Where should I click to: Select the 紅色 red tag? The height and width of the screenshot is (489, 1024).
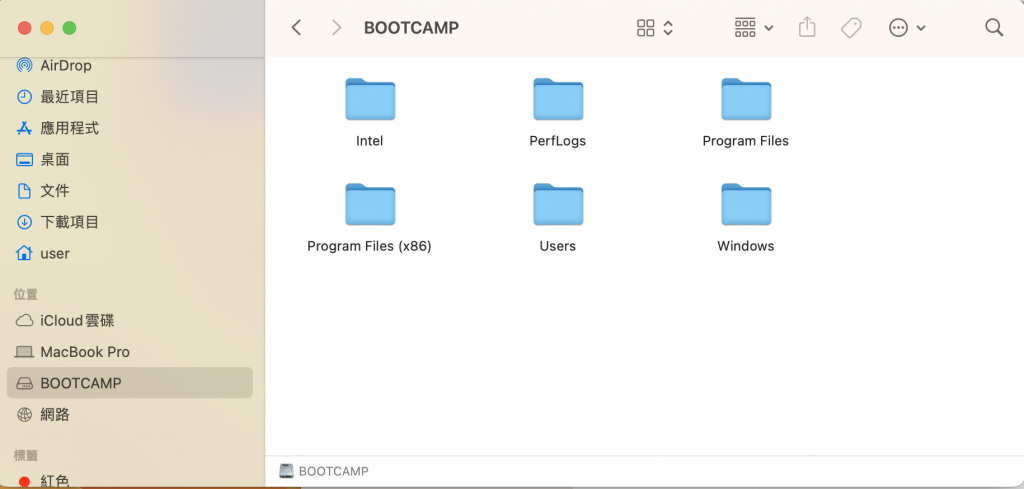coord(129,481)
